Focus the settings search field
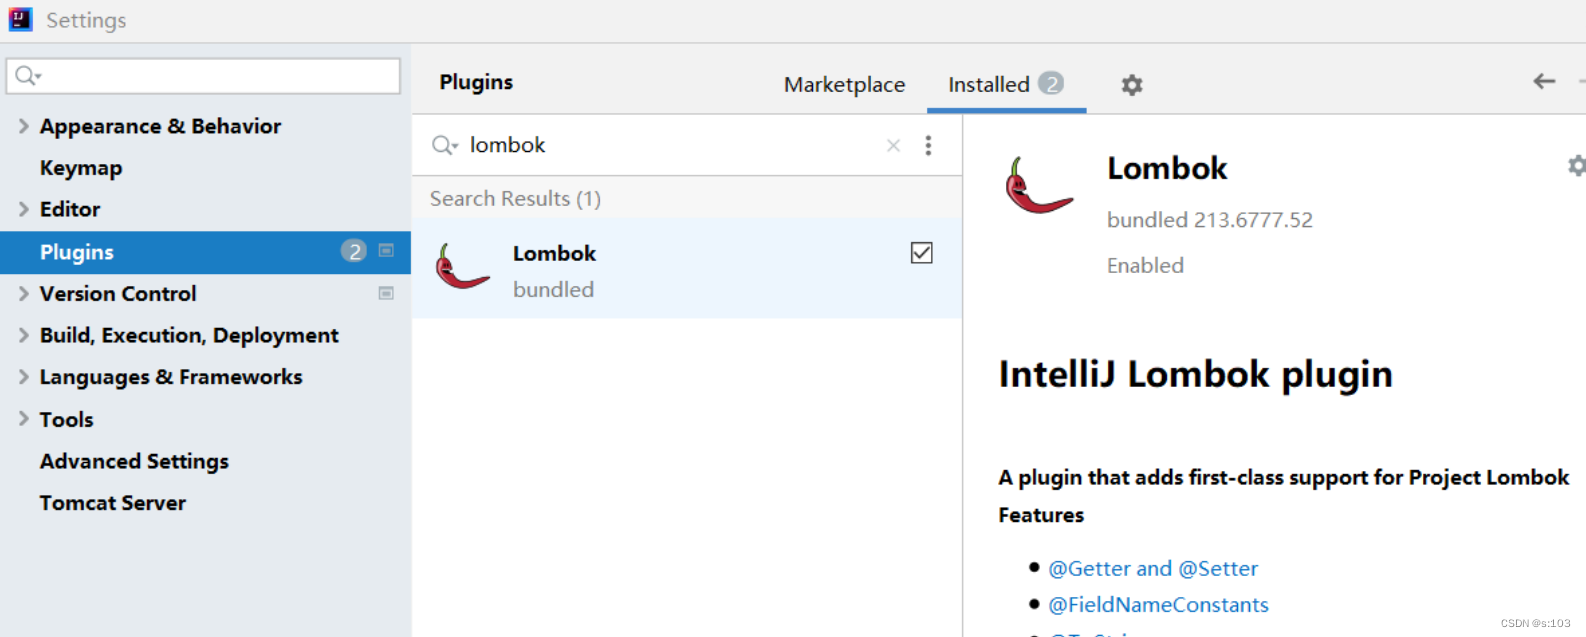Image resolution: width=1586 pixels, height=637 pixels. [203, 76]
